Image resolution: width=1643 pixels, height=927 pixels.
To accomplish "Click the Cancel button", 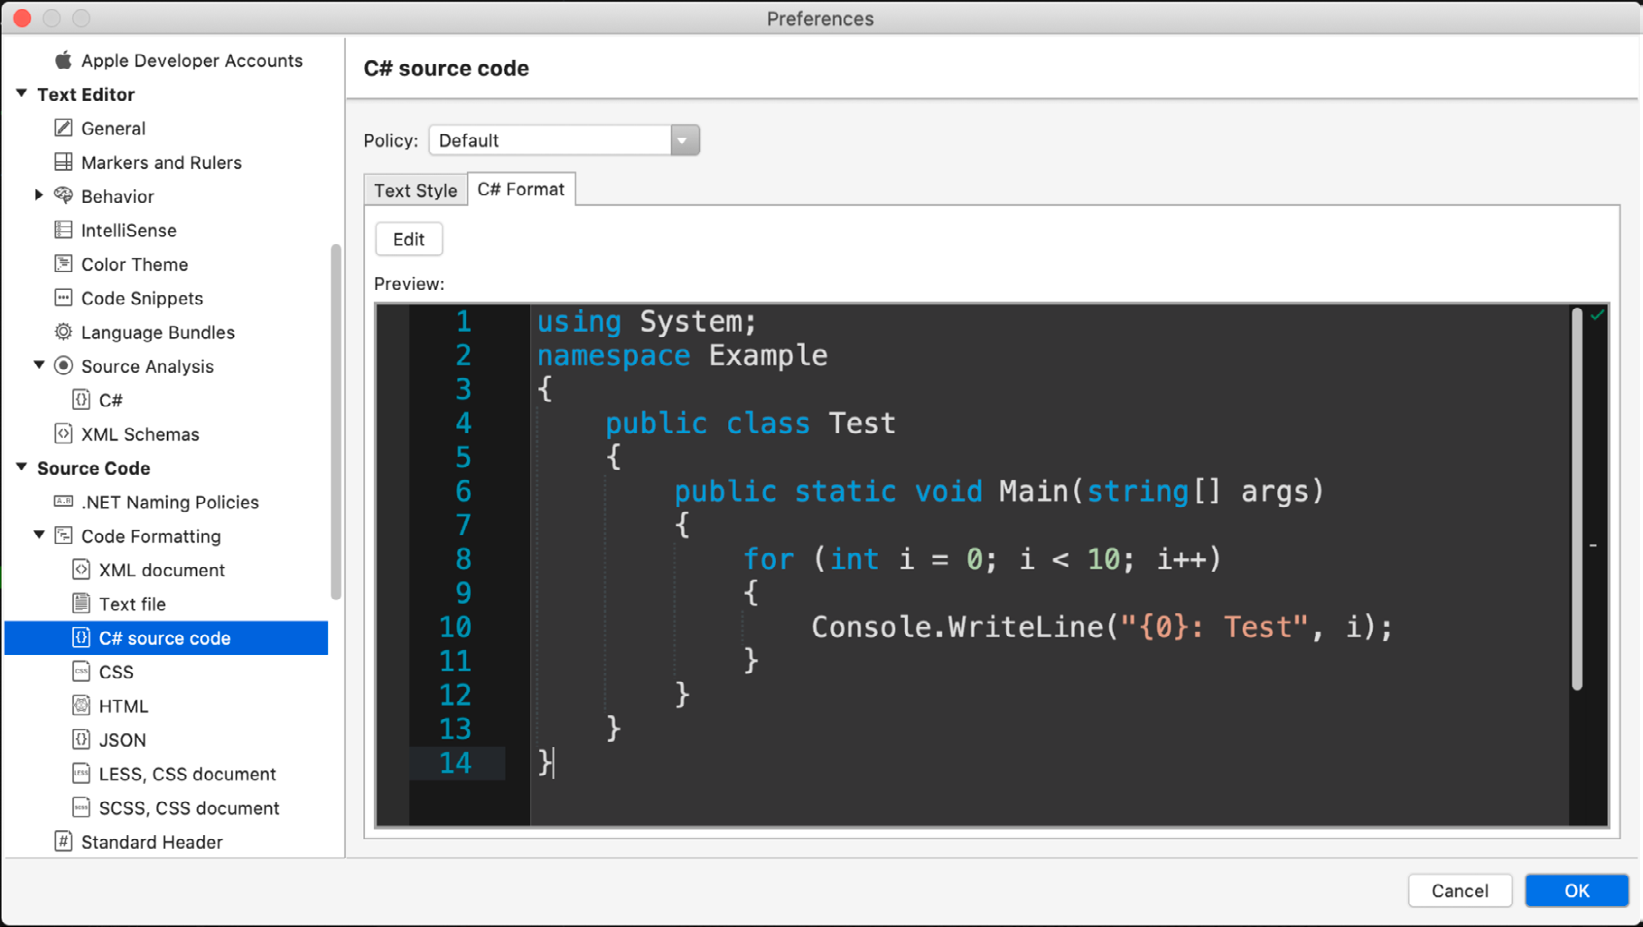I will [1460, 891].
